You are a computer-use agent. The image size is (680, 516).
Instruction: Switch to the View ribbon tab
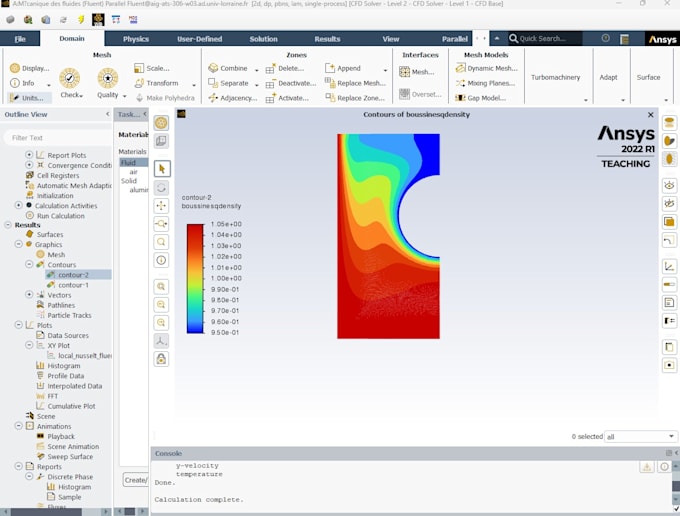[391, 39]
